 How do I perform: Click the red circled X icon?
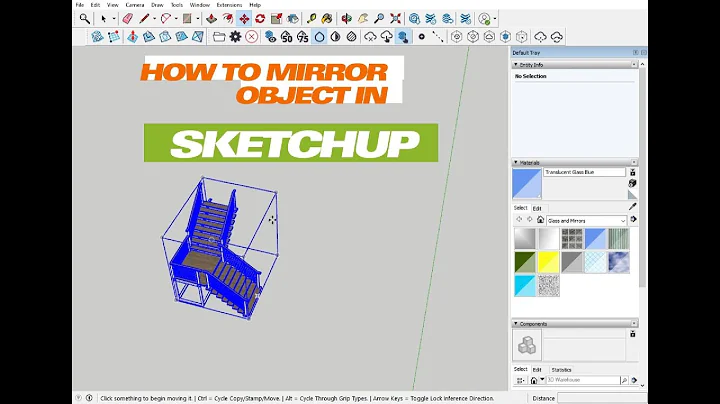(x=252, y=37)
